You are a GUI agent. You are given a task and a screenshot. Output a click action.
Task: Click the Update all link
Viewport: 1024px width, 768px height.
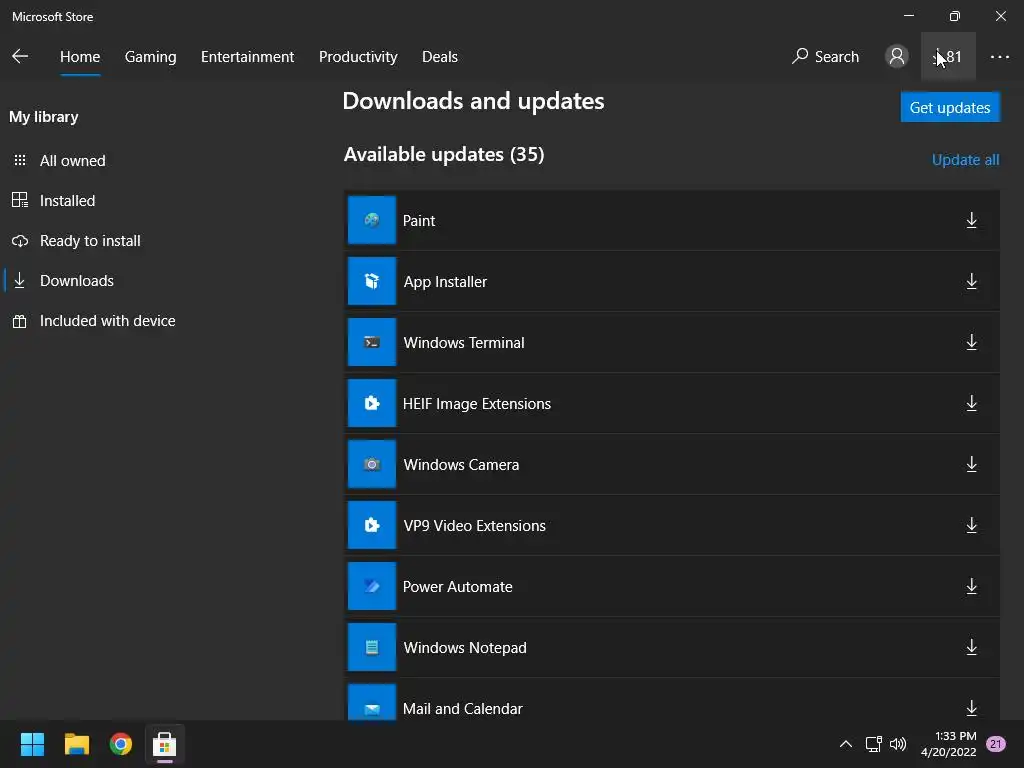[x=965, y=160]
